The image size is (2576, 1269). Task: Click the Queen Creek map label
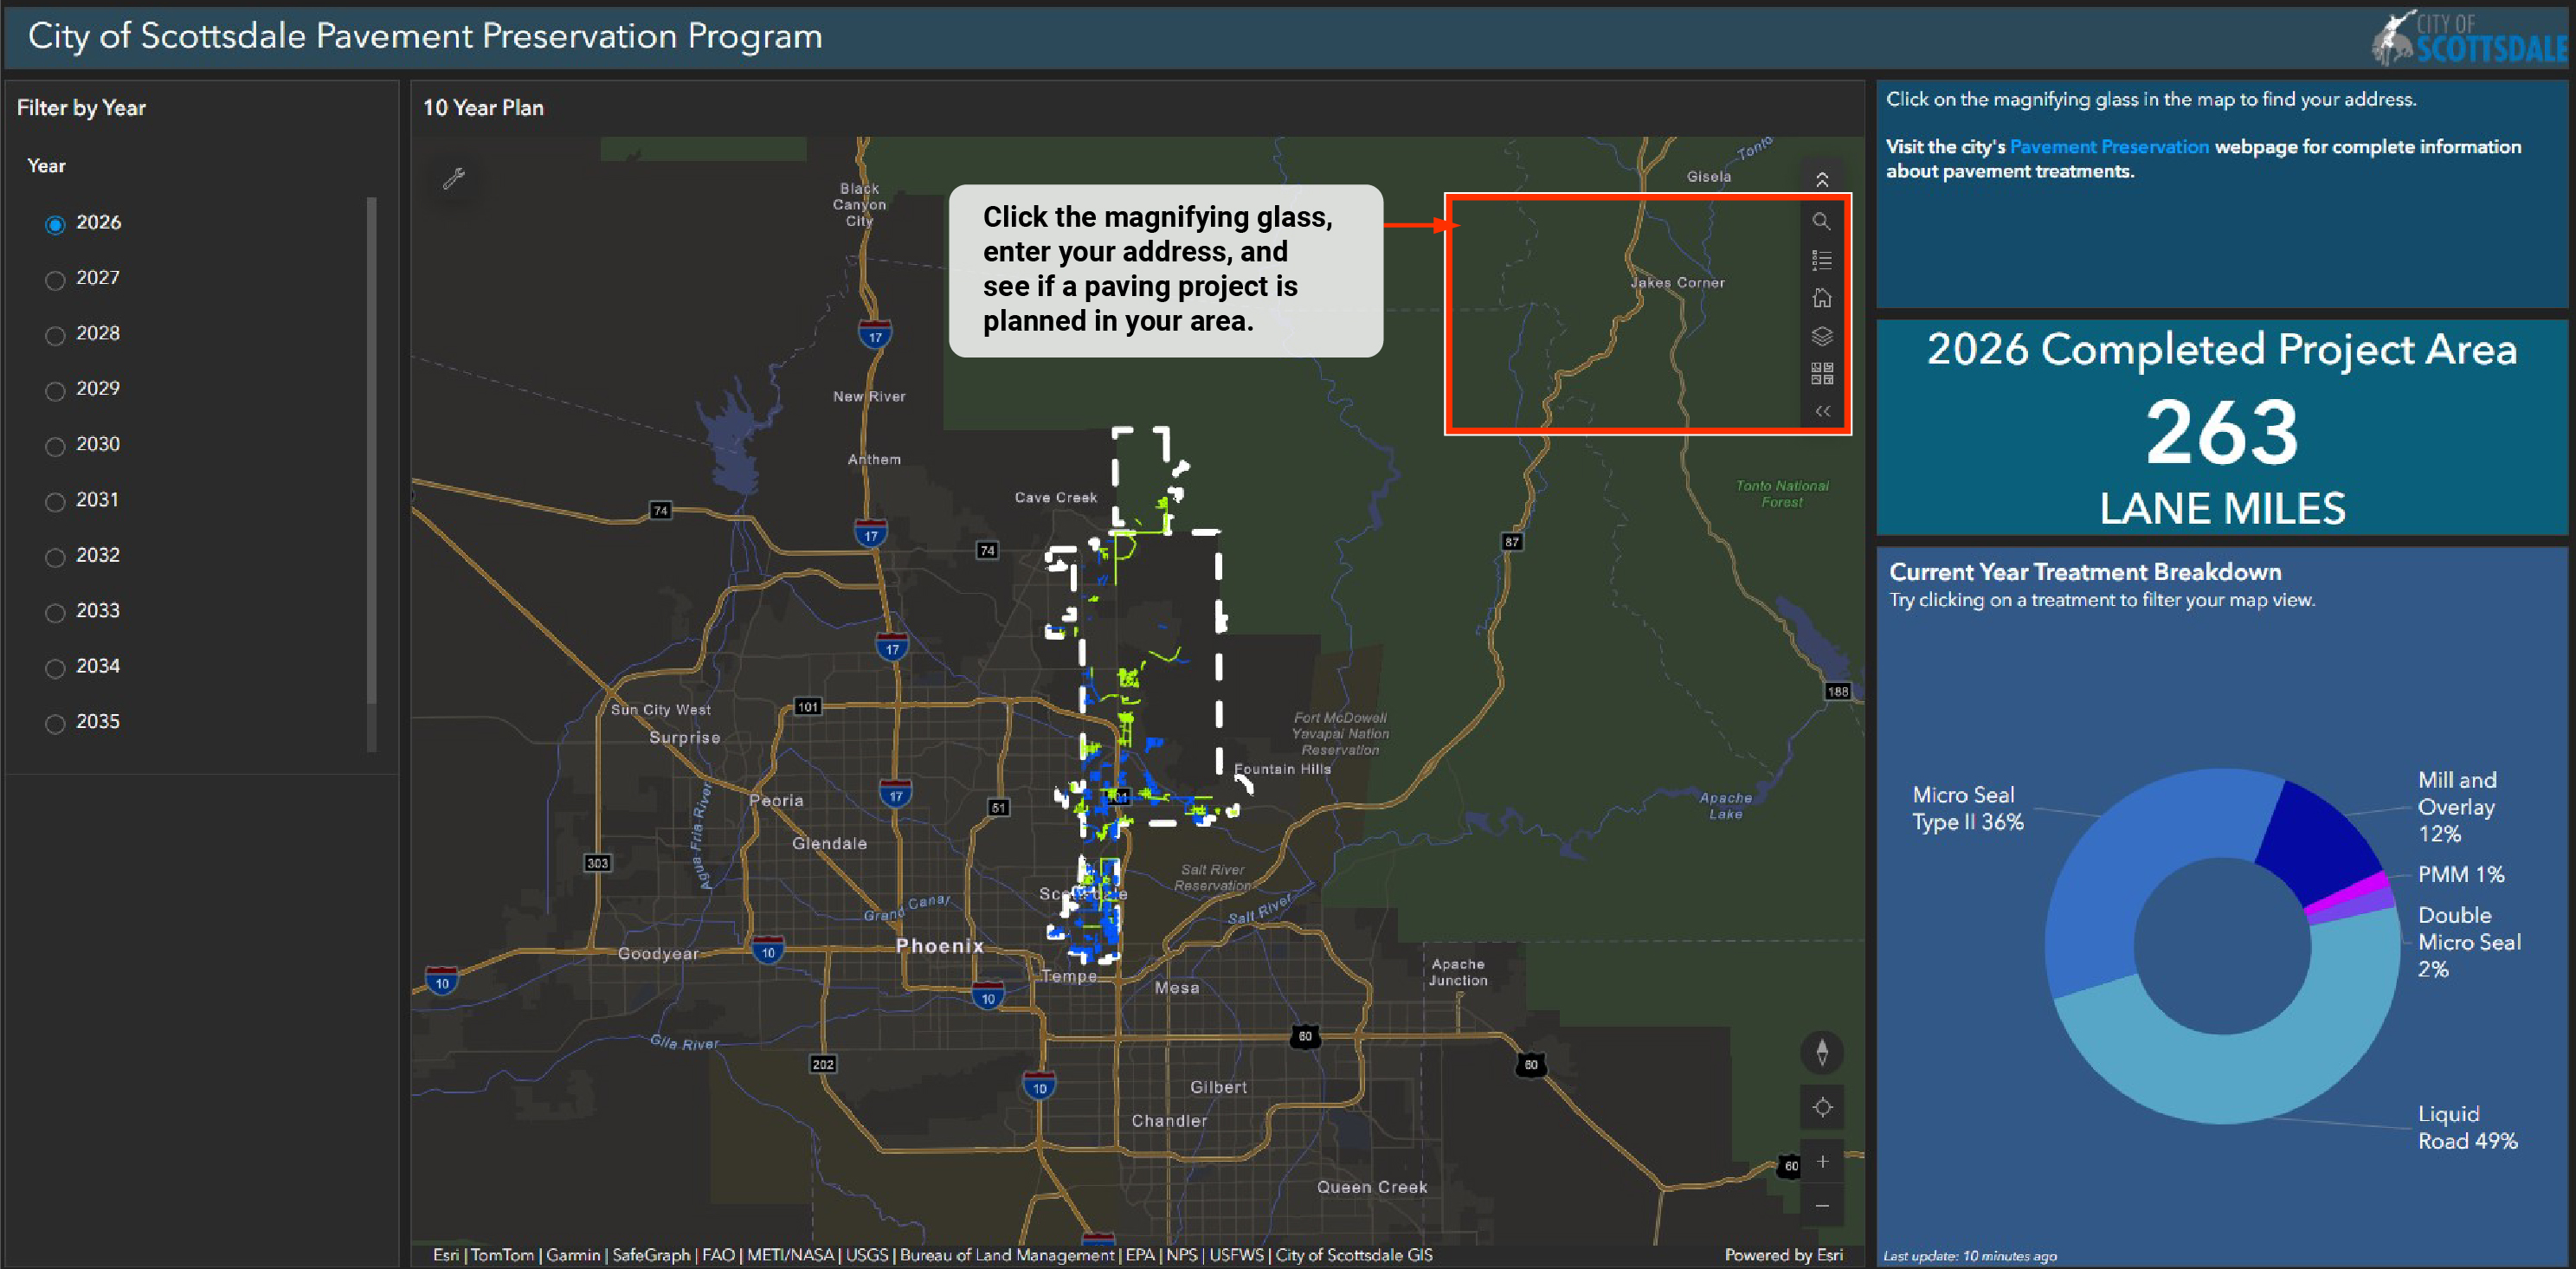click(1371, 1187)
